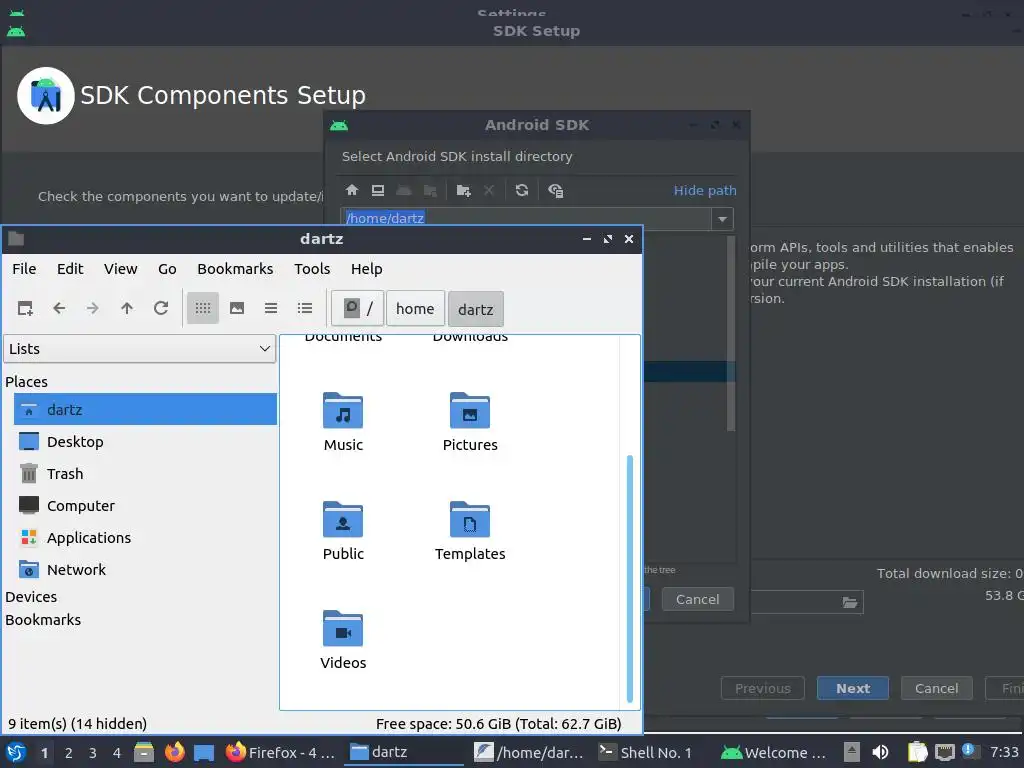The height and width of the screenshot is (768, 1024).
Task: Click Desktop directory icon in Android SDK dialog
Action: [377, 190]
